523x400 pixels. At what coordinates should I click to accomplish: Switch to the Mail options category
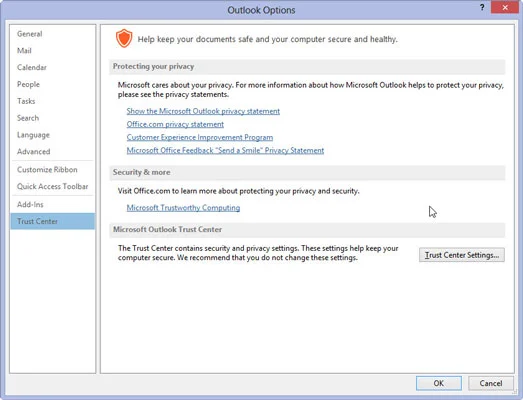(24, 51)
